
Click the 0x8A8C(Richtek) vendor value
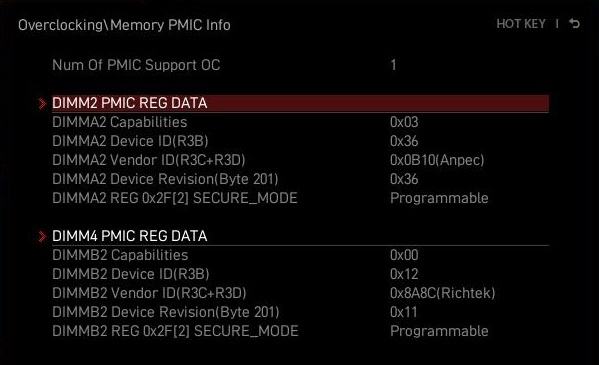point(442,293)
